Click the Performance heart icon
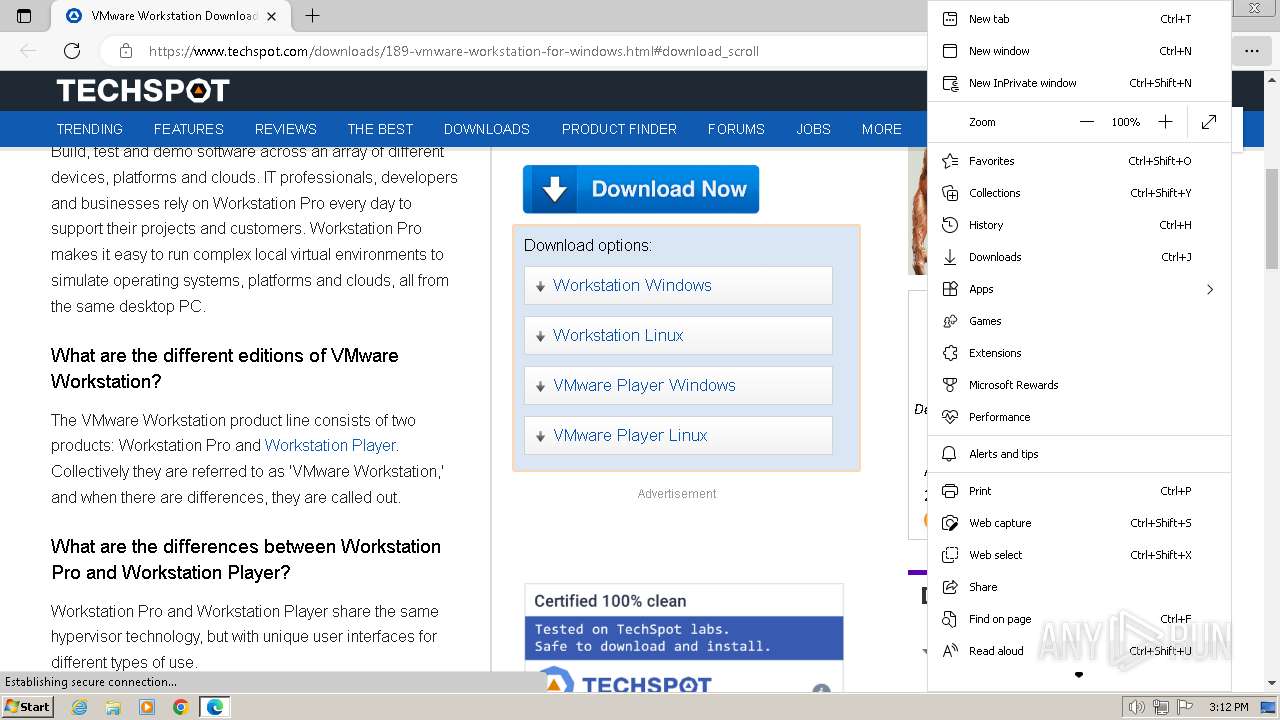The height and width of the screenshot is (720, 1280). click(x=950, y=417)
